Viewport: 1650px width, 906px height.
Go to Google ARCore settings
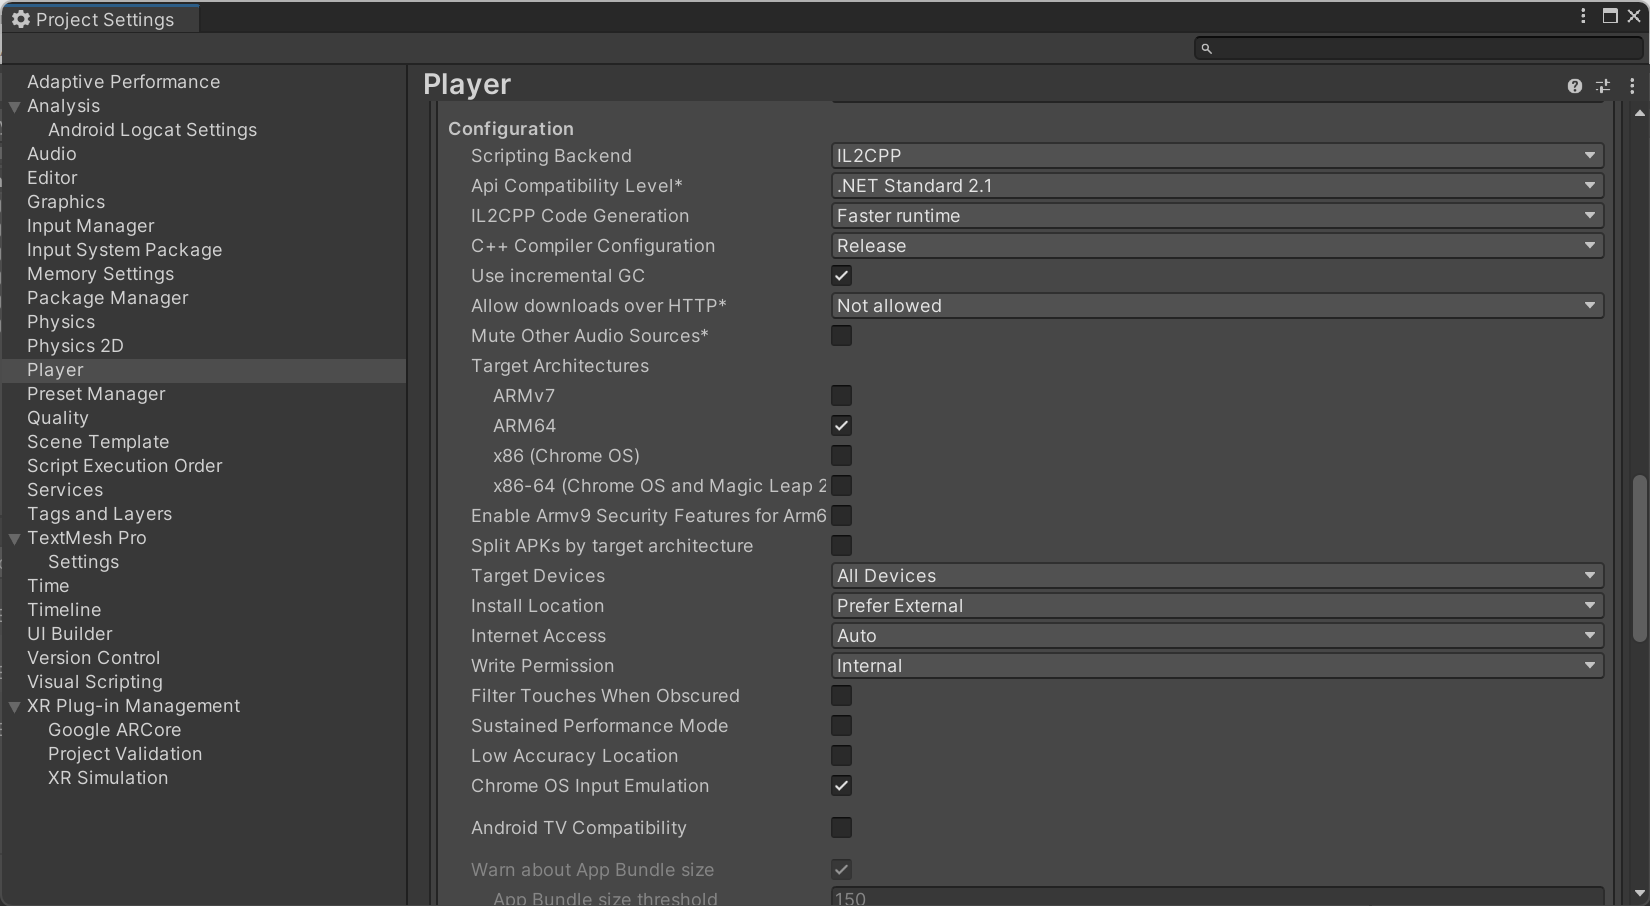coord(114,730)
